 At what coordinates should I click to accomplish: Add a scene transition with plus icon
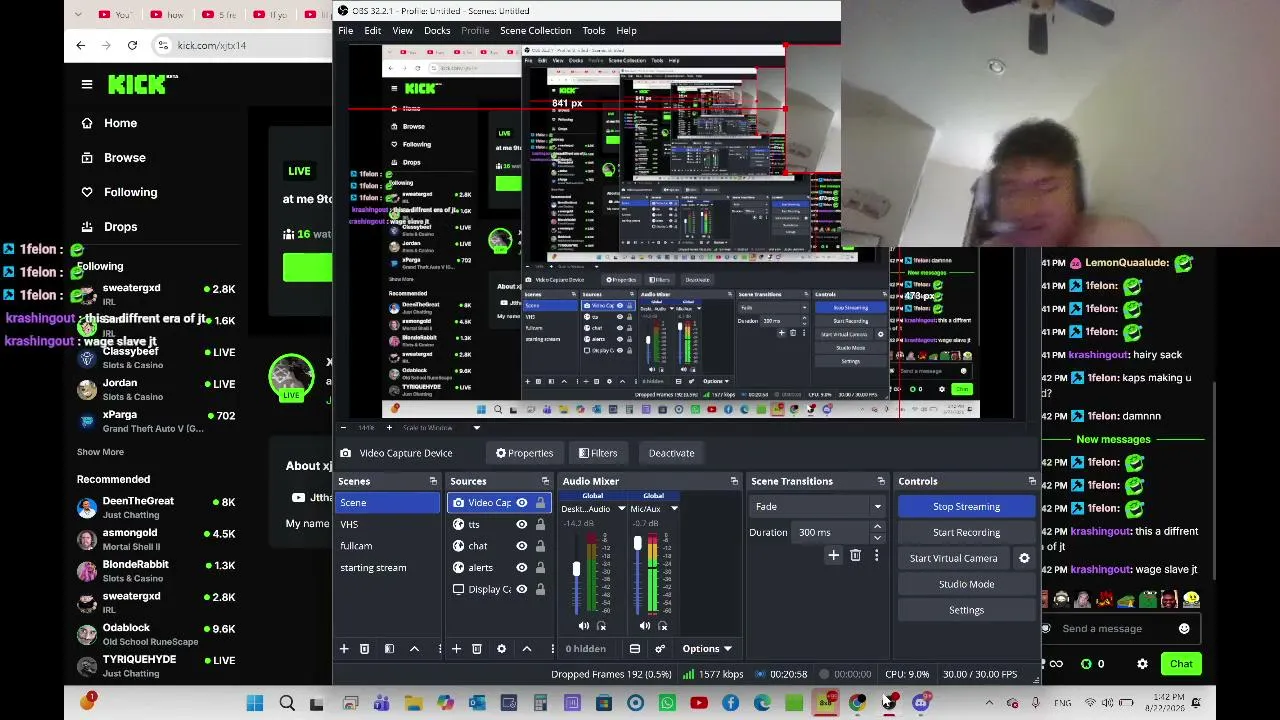[833, 555]
